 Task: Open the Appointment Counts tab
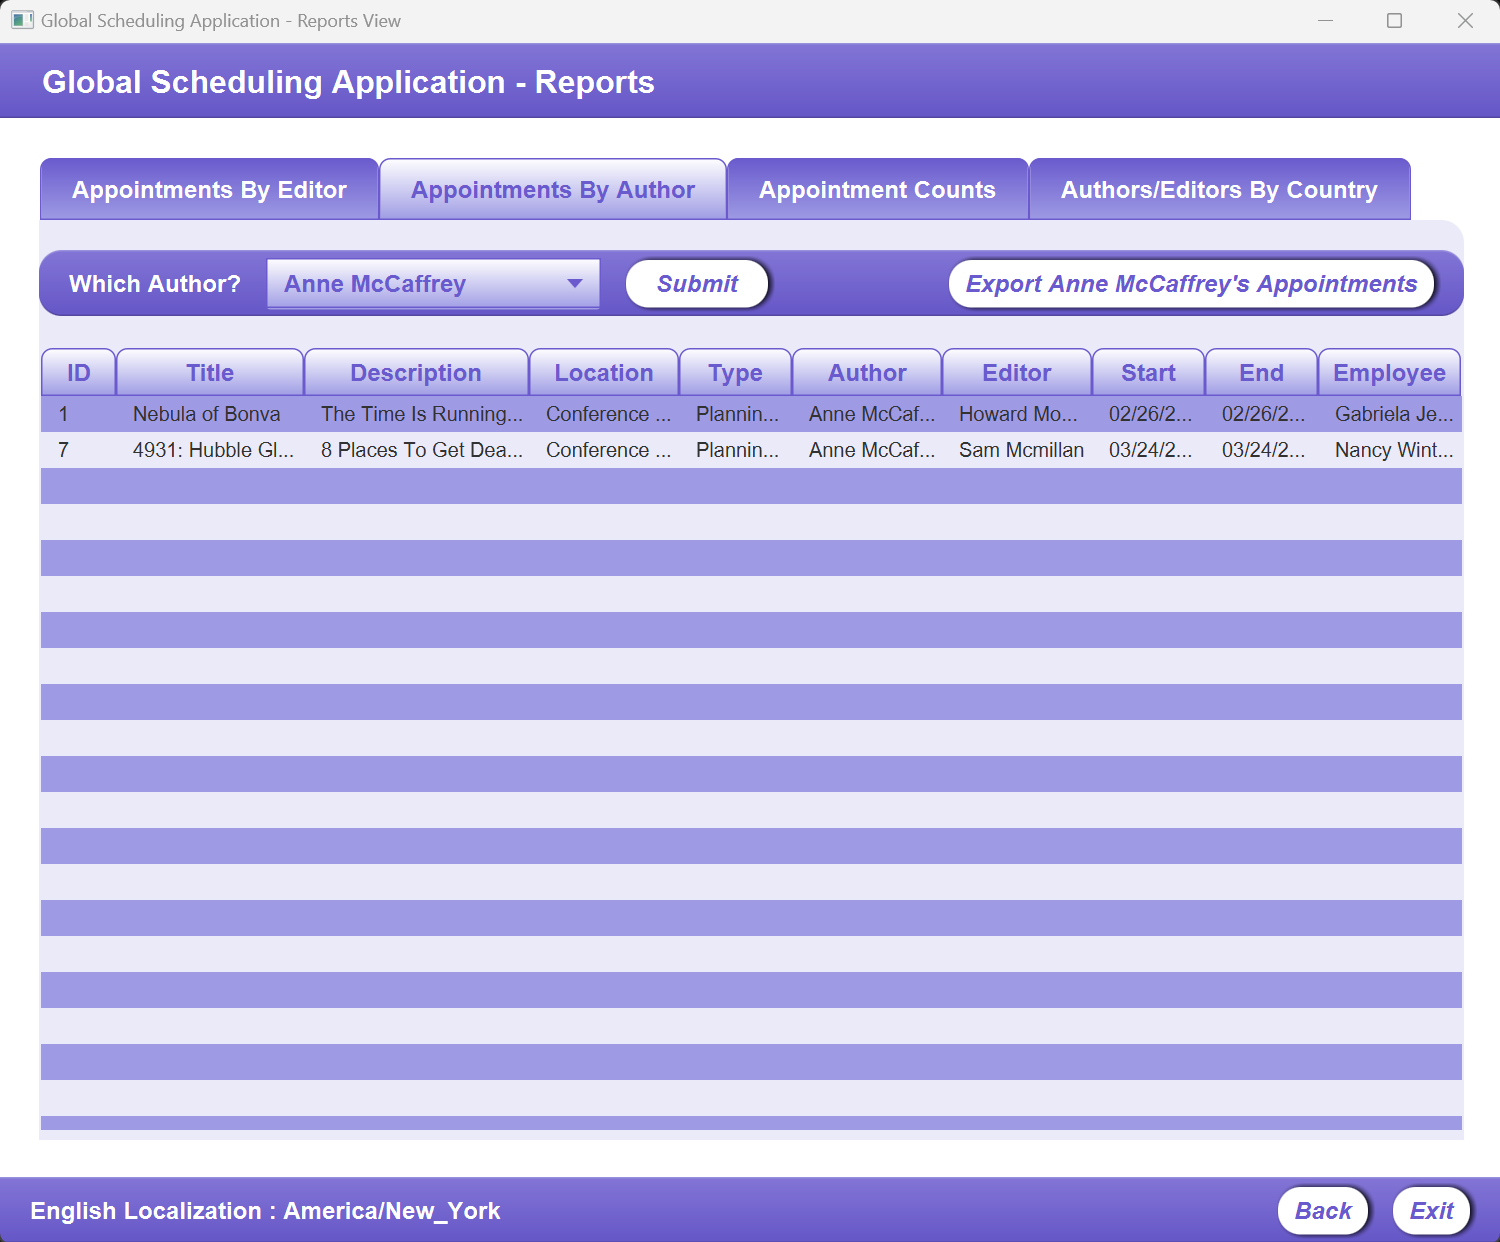point(877,189)
